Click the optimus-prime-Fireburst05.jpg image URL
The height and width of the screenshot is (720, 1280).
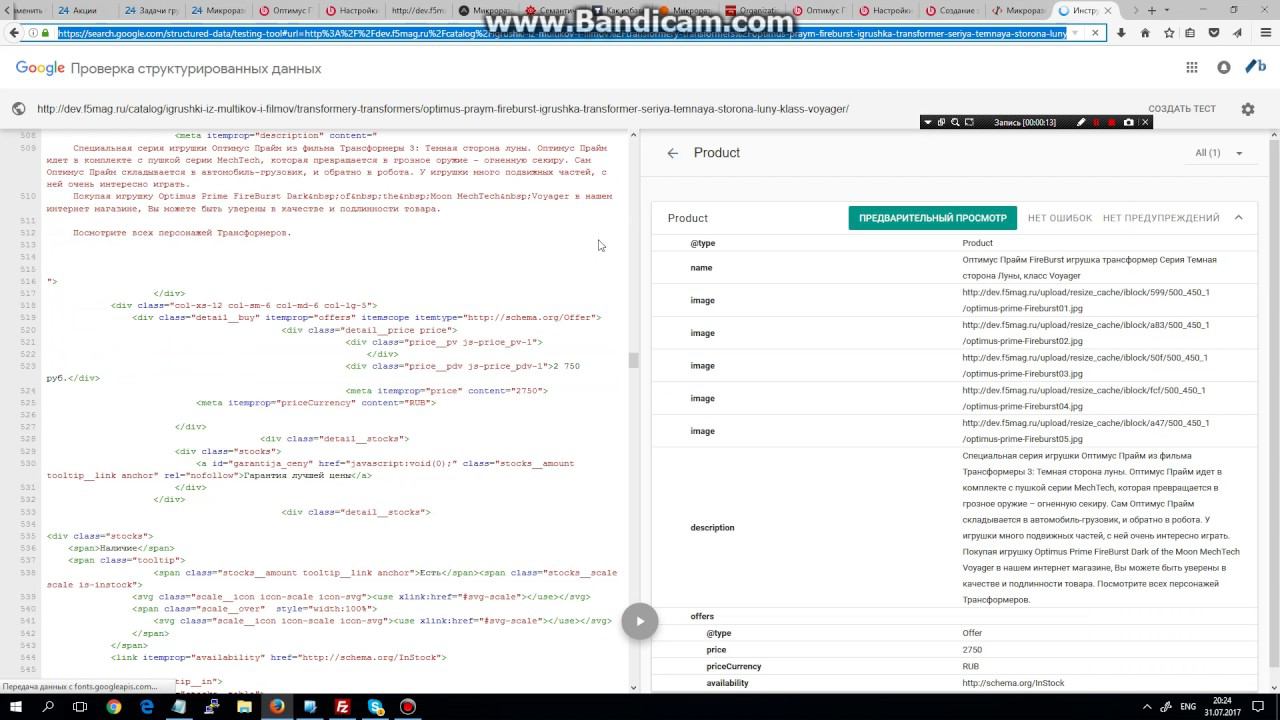(1086, 431)
